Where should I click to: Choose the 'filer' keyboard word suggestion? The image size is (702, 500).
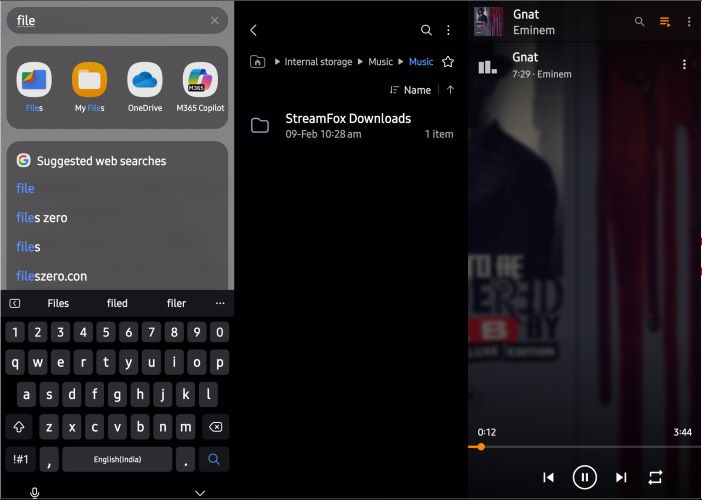pyautogui.click(x=176, y=303)
